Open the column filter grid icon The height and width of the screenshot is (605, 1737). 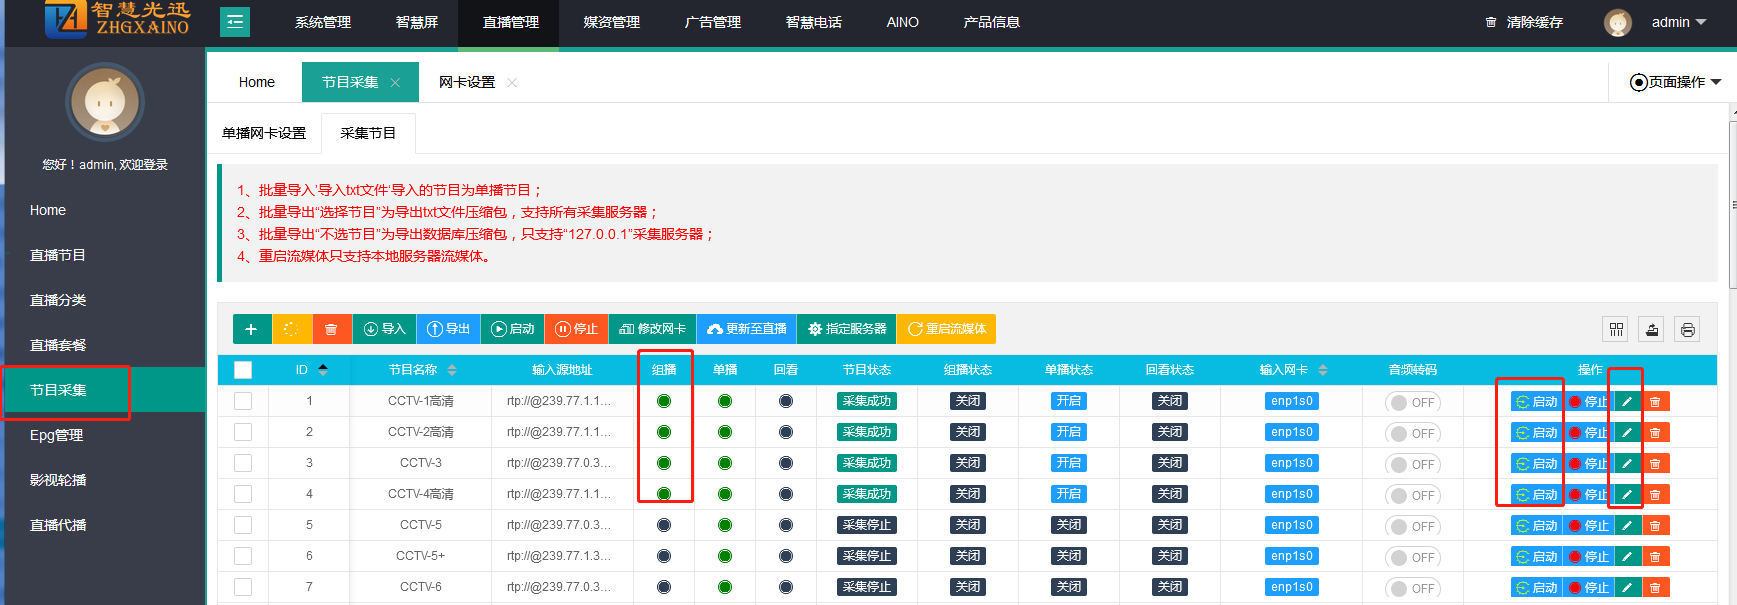point(1616,330)
